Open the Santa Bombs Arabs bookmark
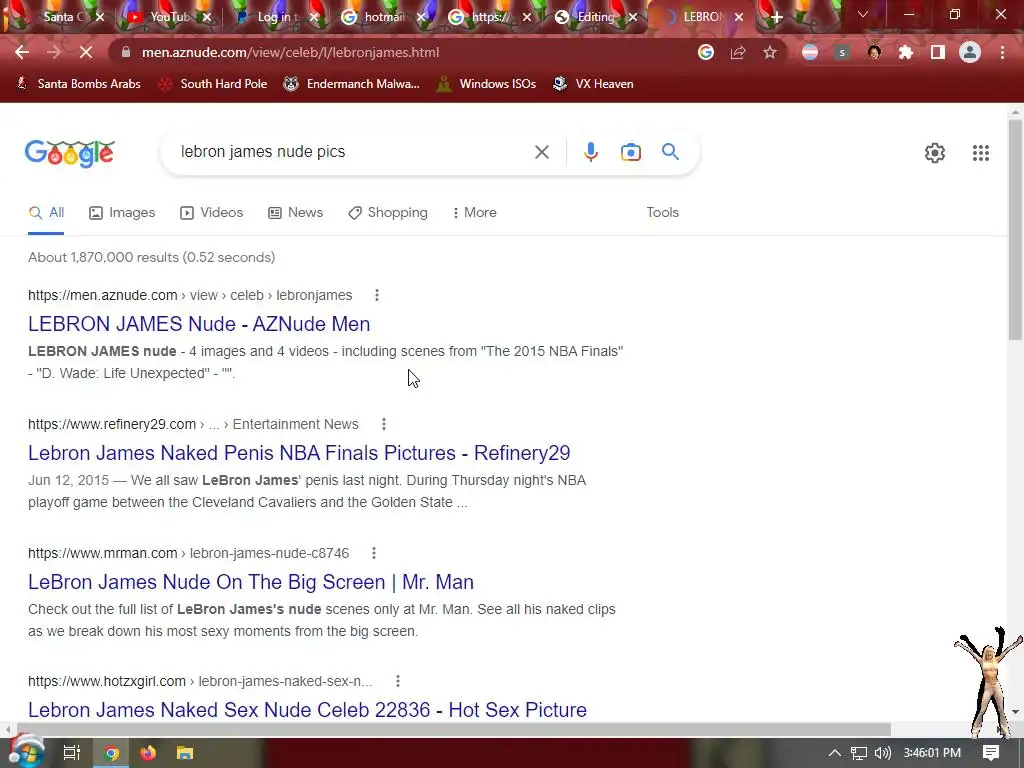This screenshot has height=768, width=1024. tap(78, 84)
